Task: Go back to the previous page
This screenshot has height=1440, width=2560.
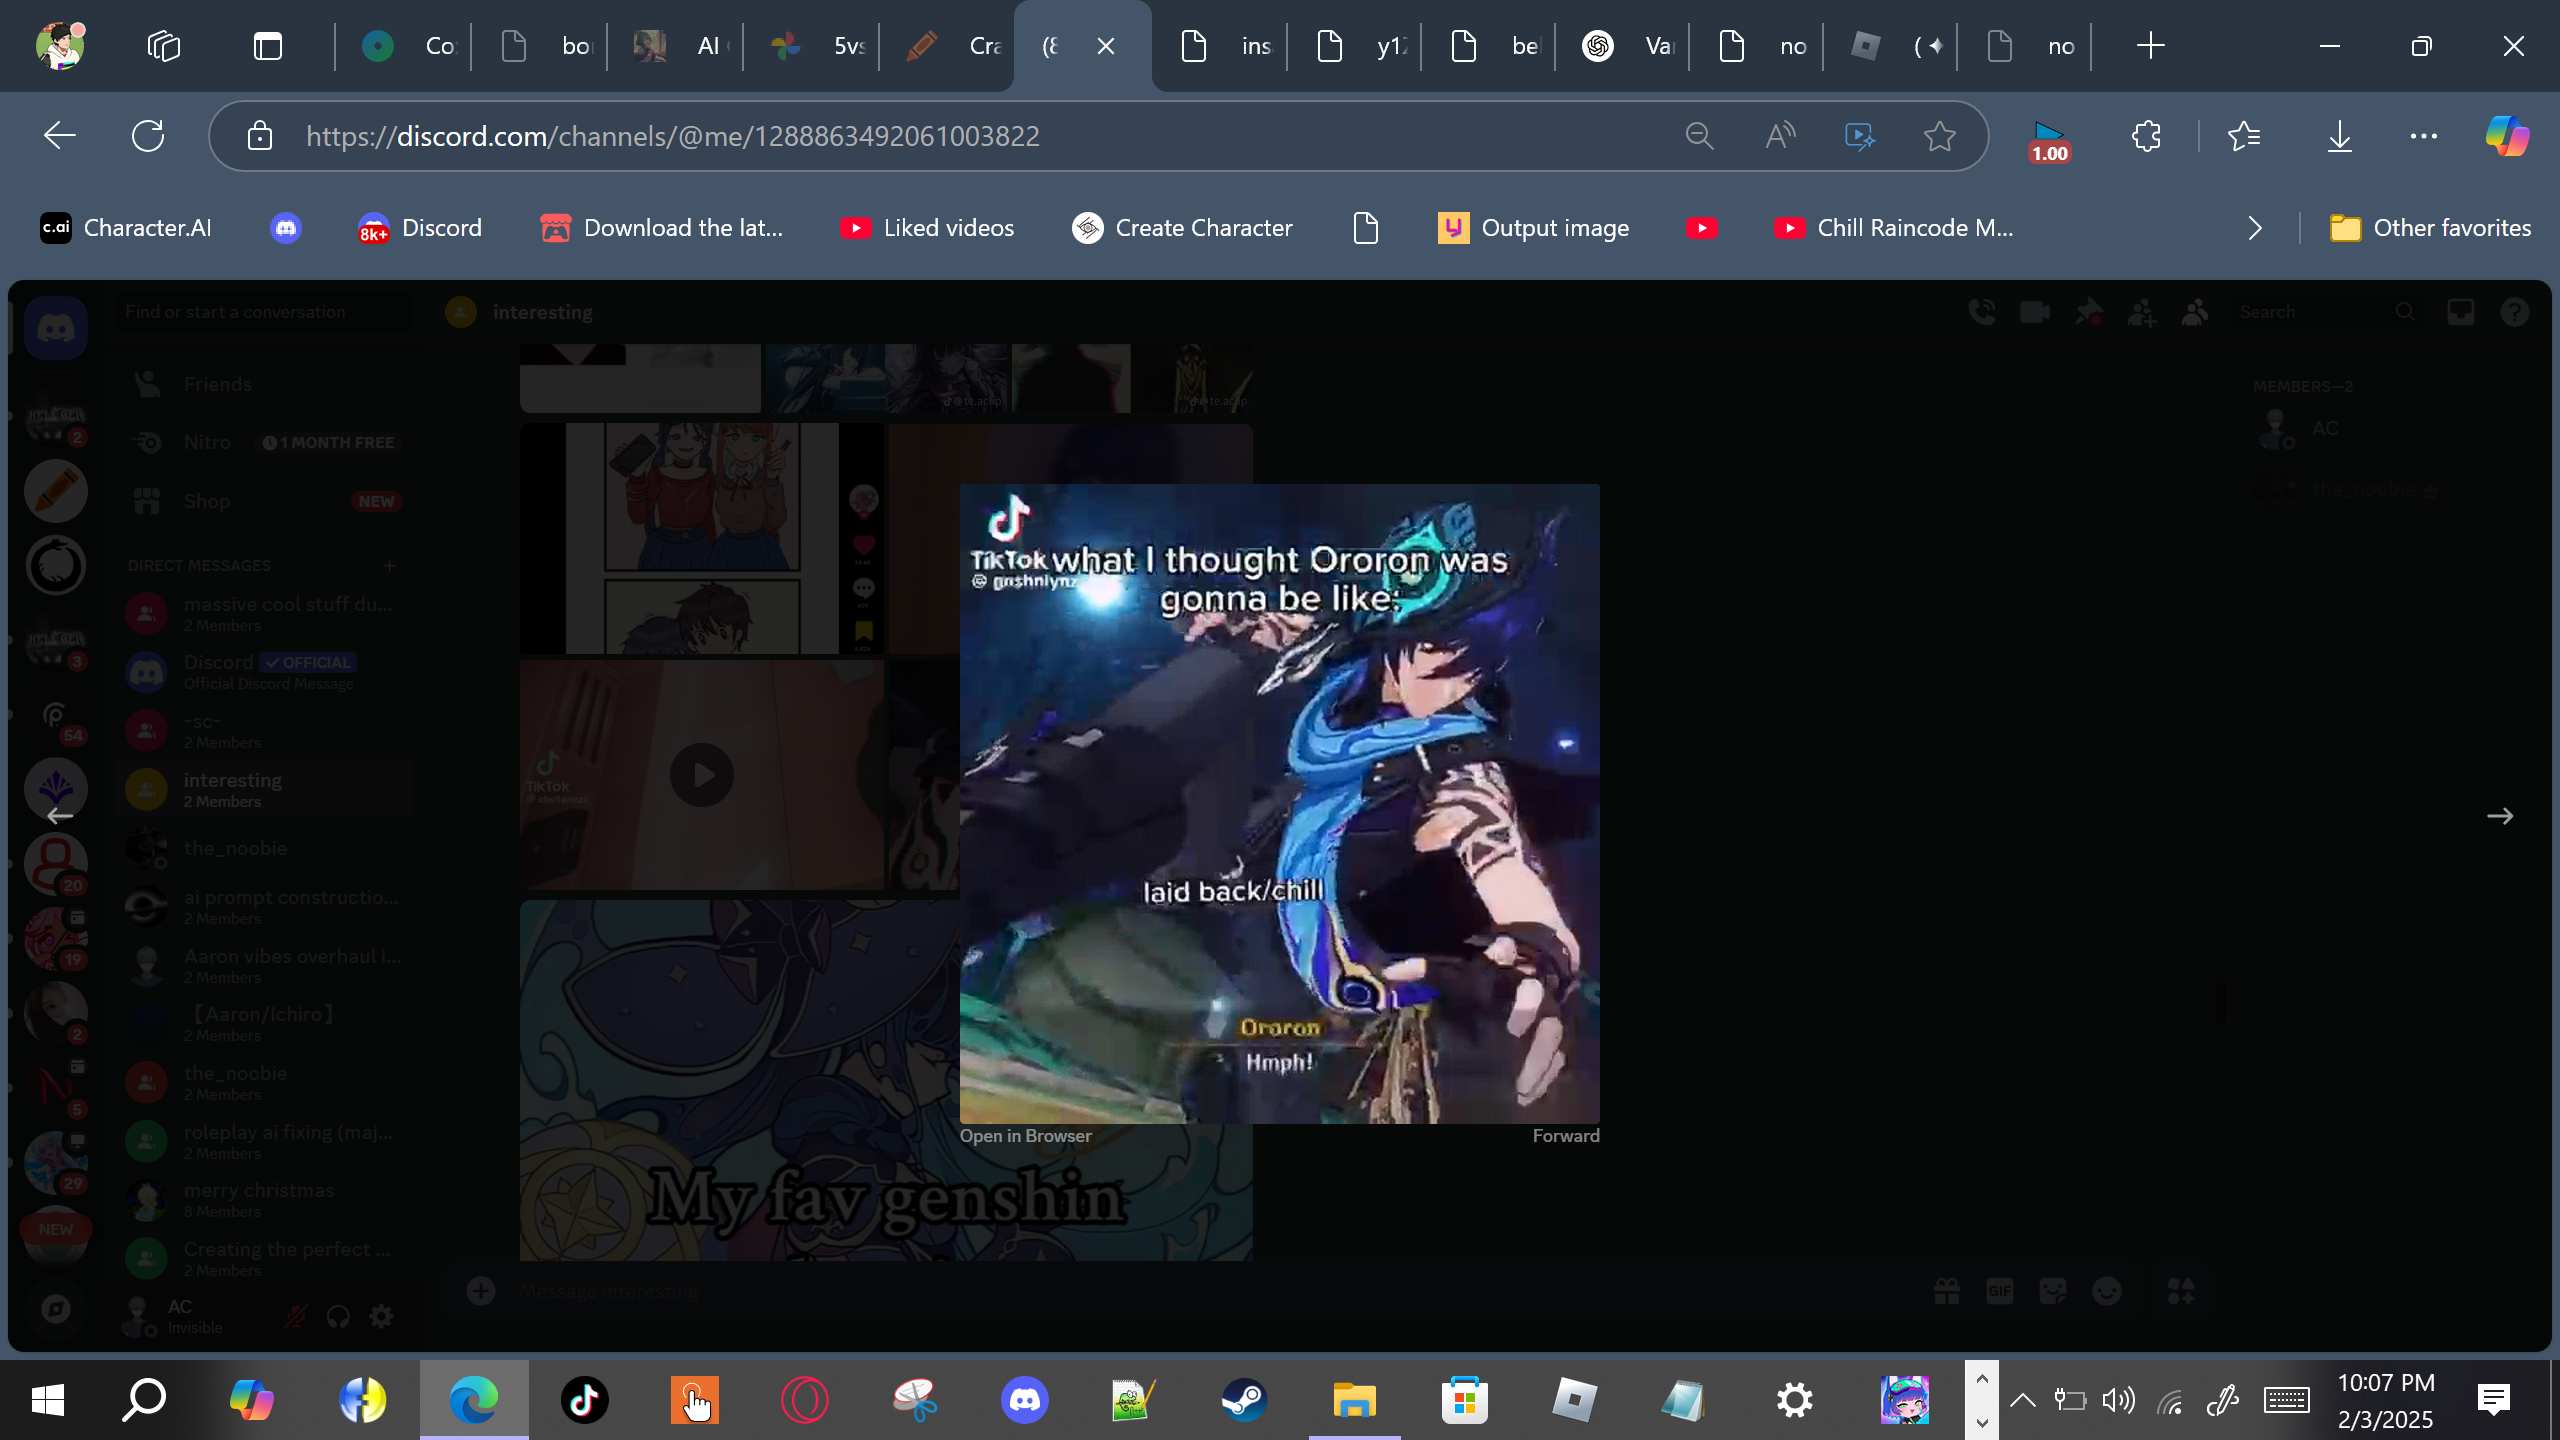Action: click(x=60, y=136)
